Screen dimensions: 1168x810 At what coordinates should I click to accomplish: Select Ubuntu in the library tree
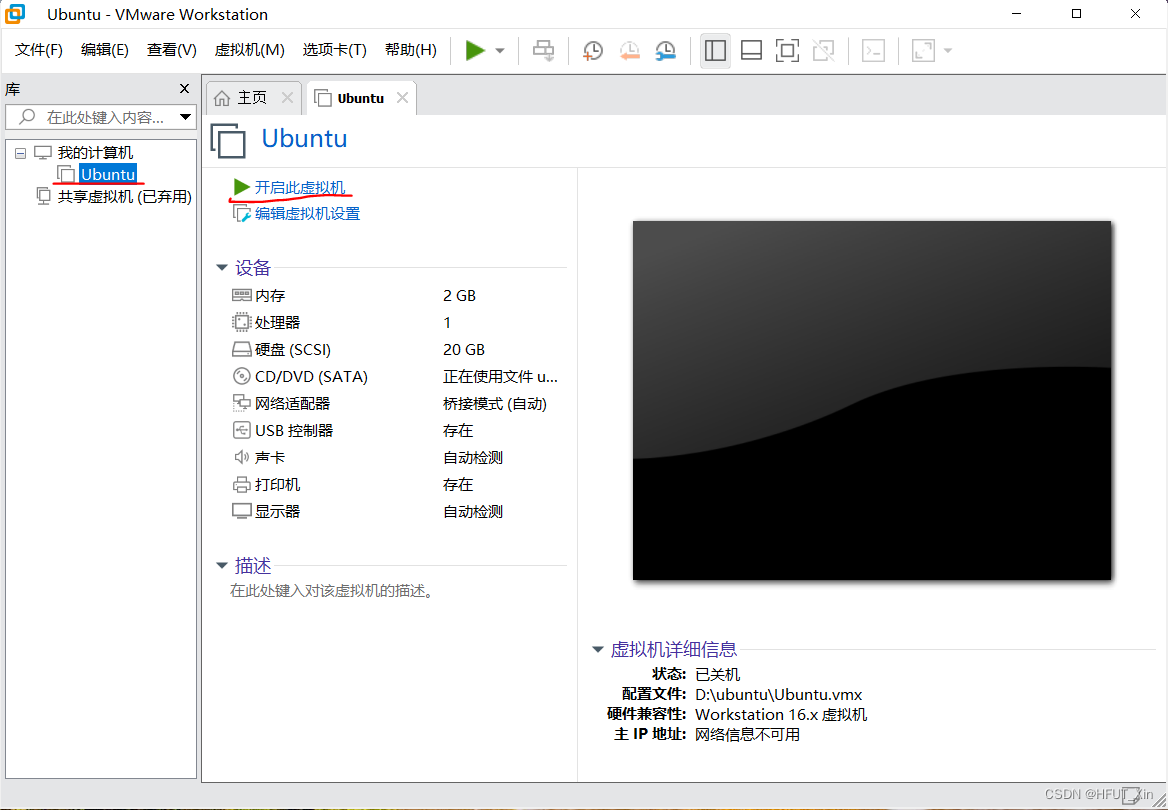pyautogui.click(x=108, y=174)
